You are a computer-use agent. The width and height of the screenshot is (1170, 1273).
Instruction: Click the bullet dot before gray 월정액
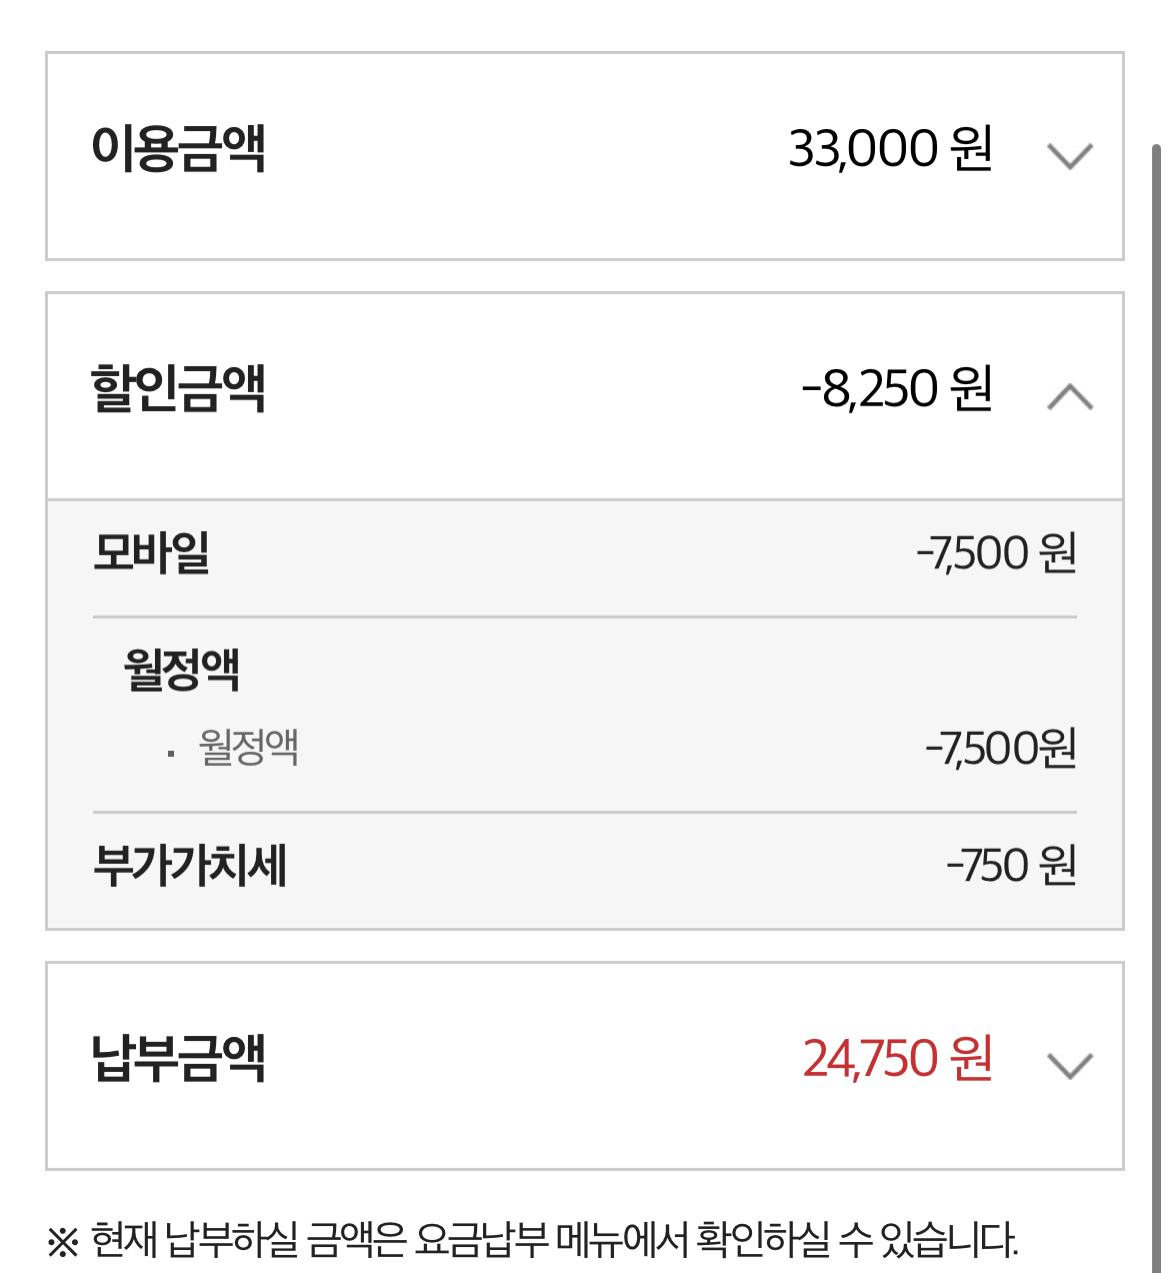[x=171, y=753]
